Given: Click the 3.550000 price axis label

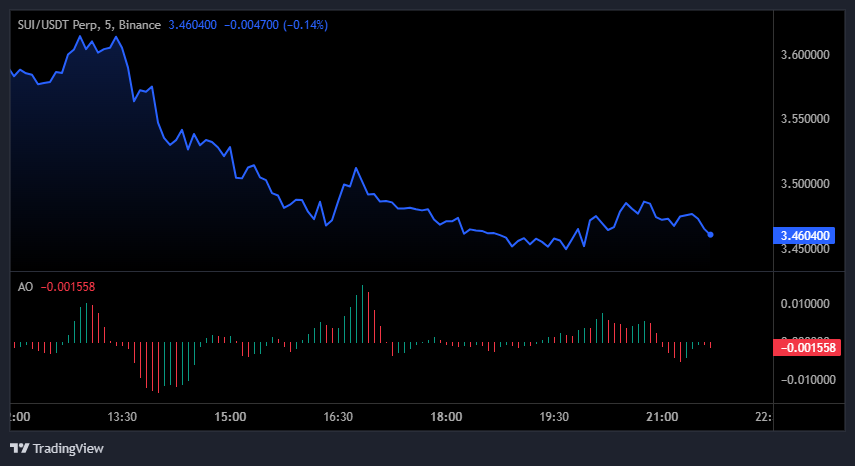Looking at the screenshot, I should 806,119.
